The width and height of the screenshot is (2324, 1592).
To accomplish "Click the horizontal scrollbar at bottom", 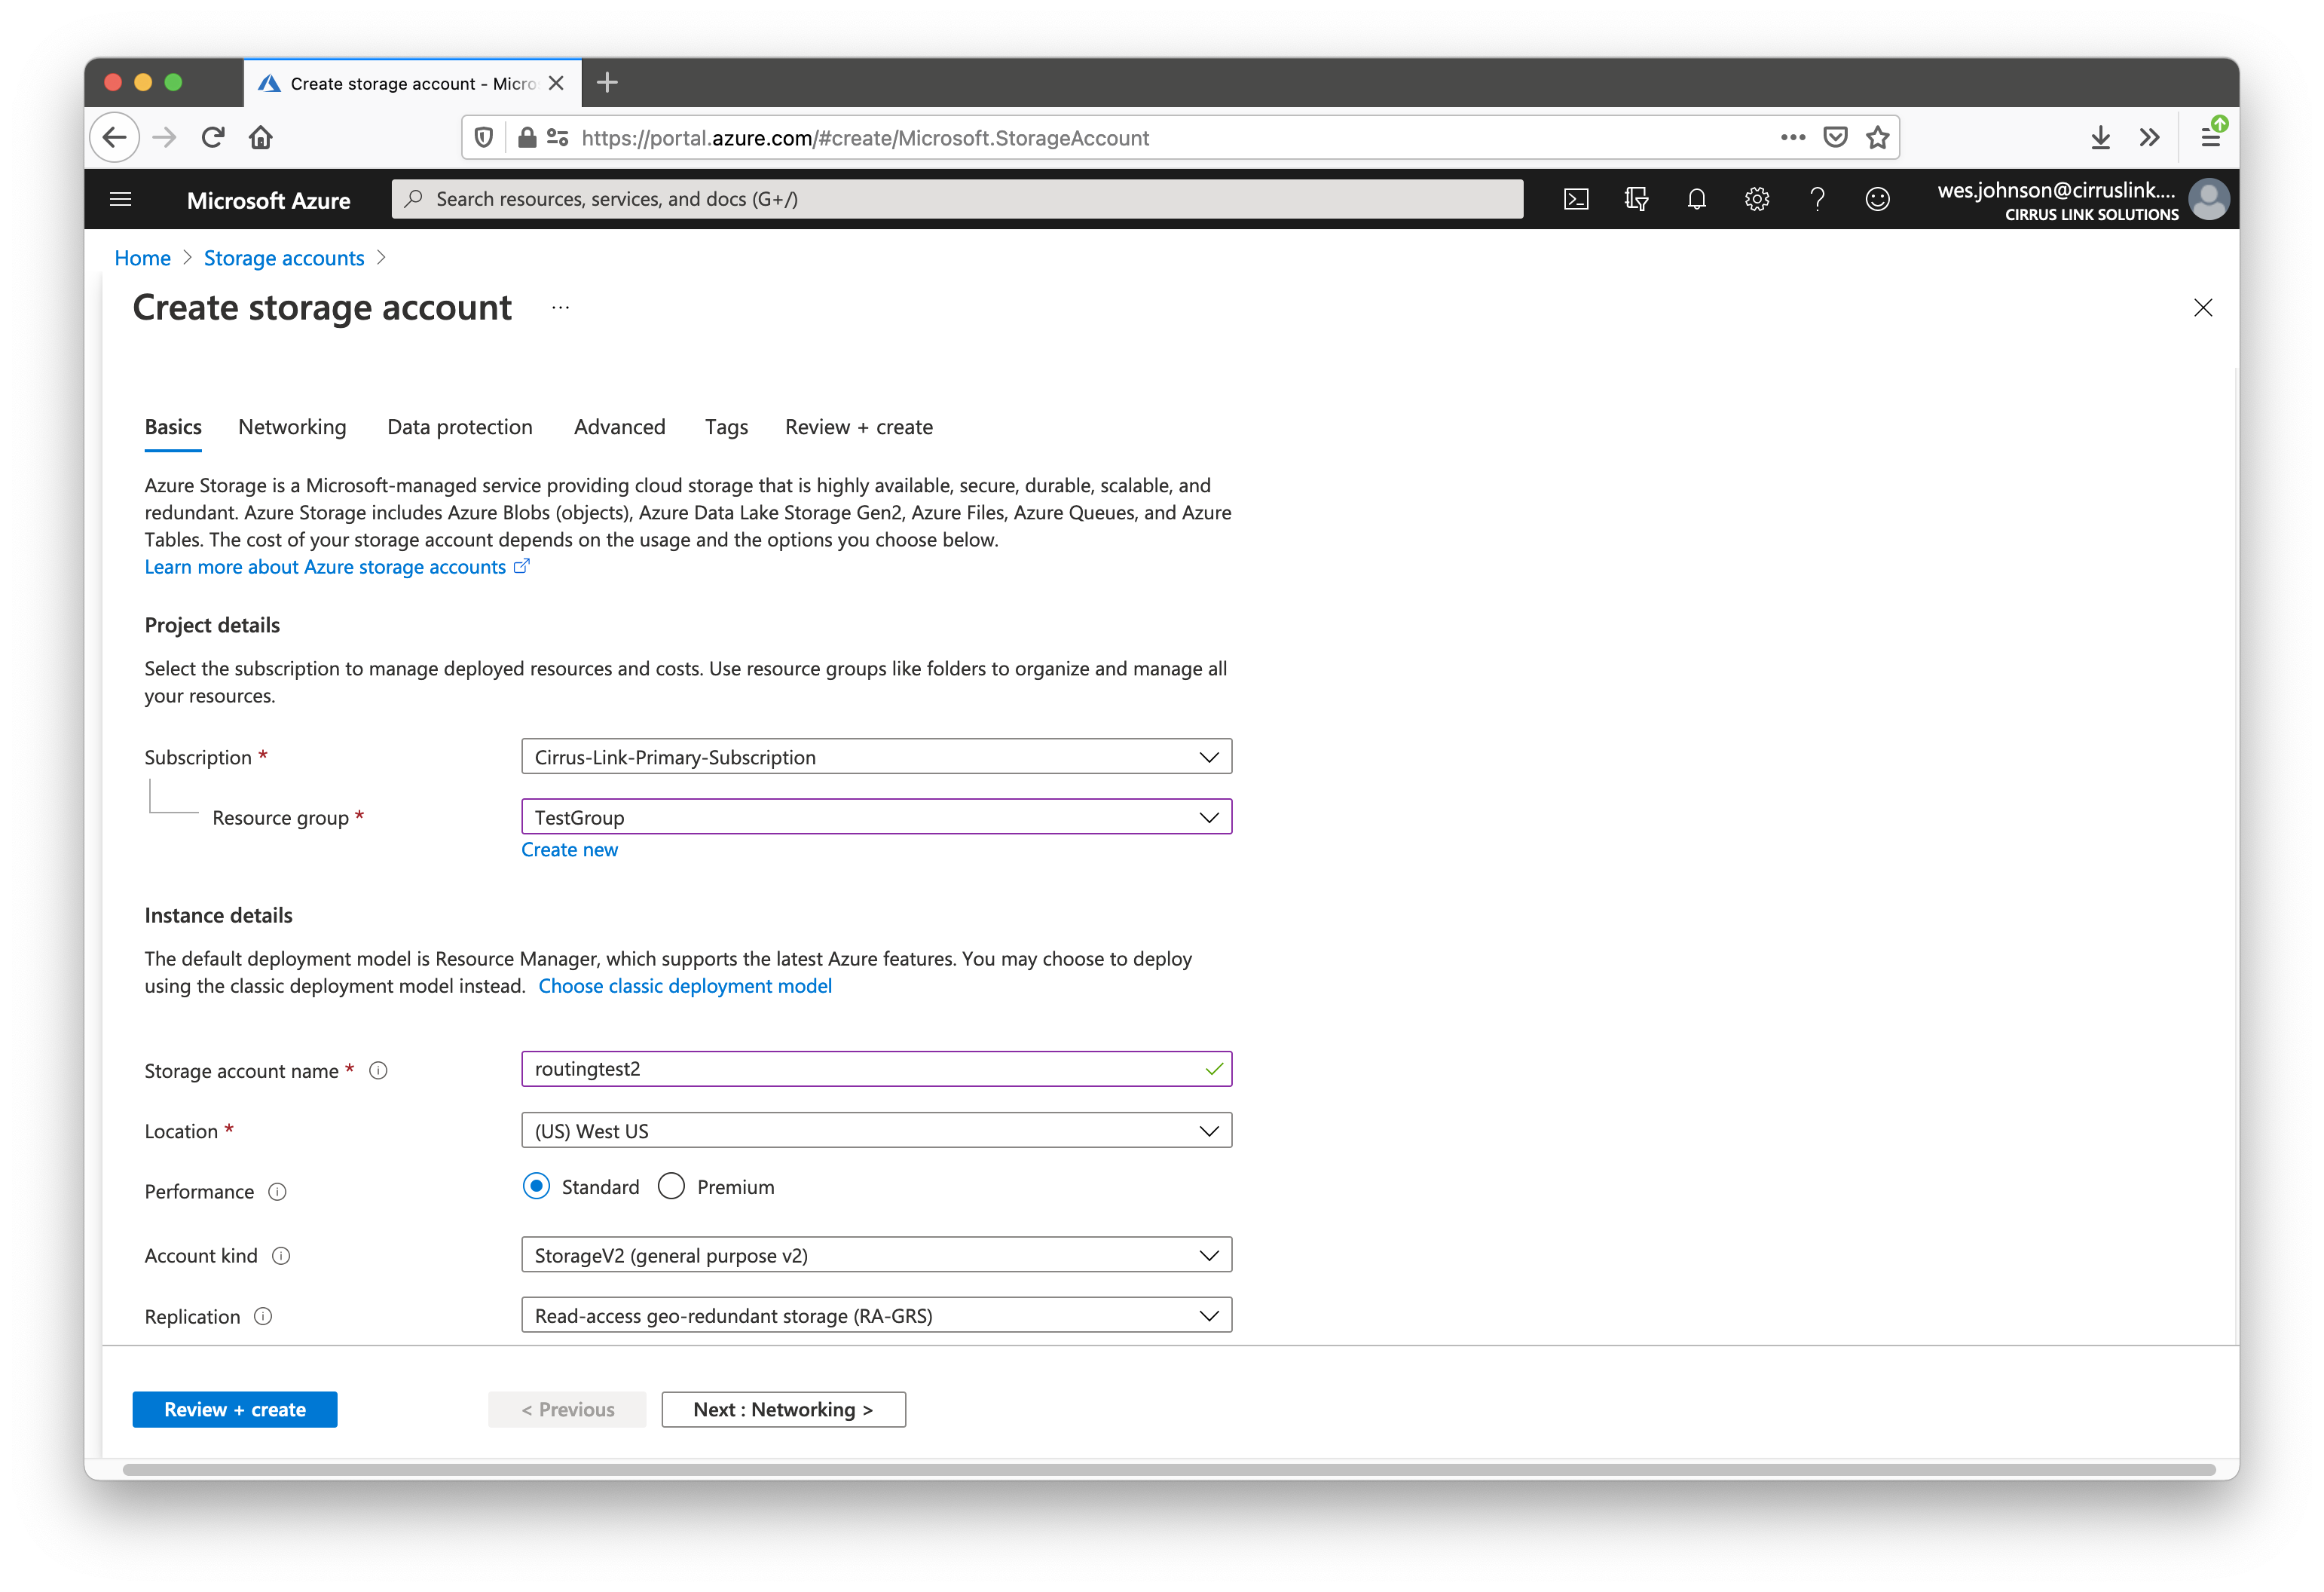I will coord(1168,1469).
